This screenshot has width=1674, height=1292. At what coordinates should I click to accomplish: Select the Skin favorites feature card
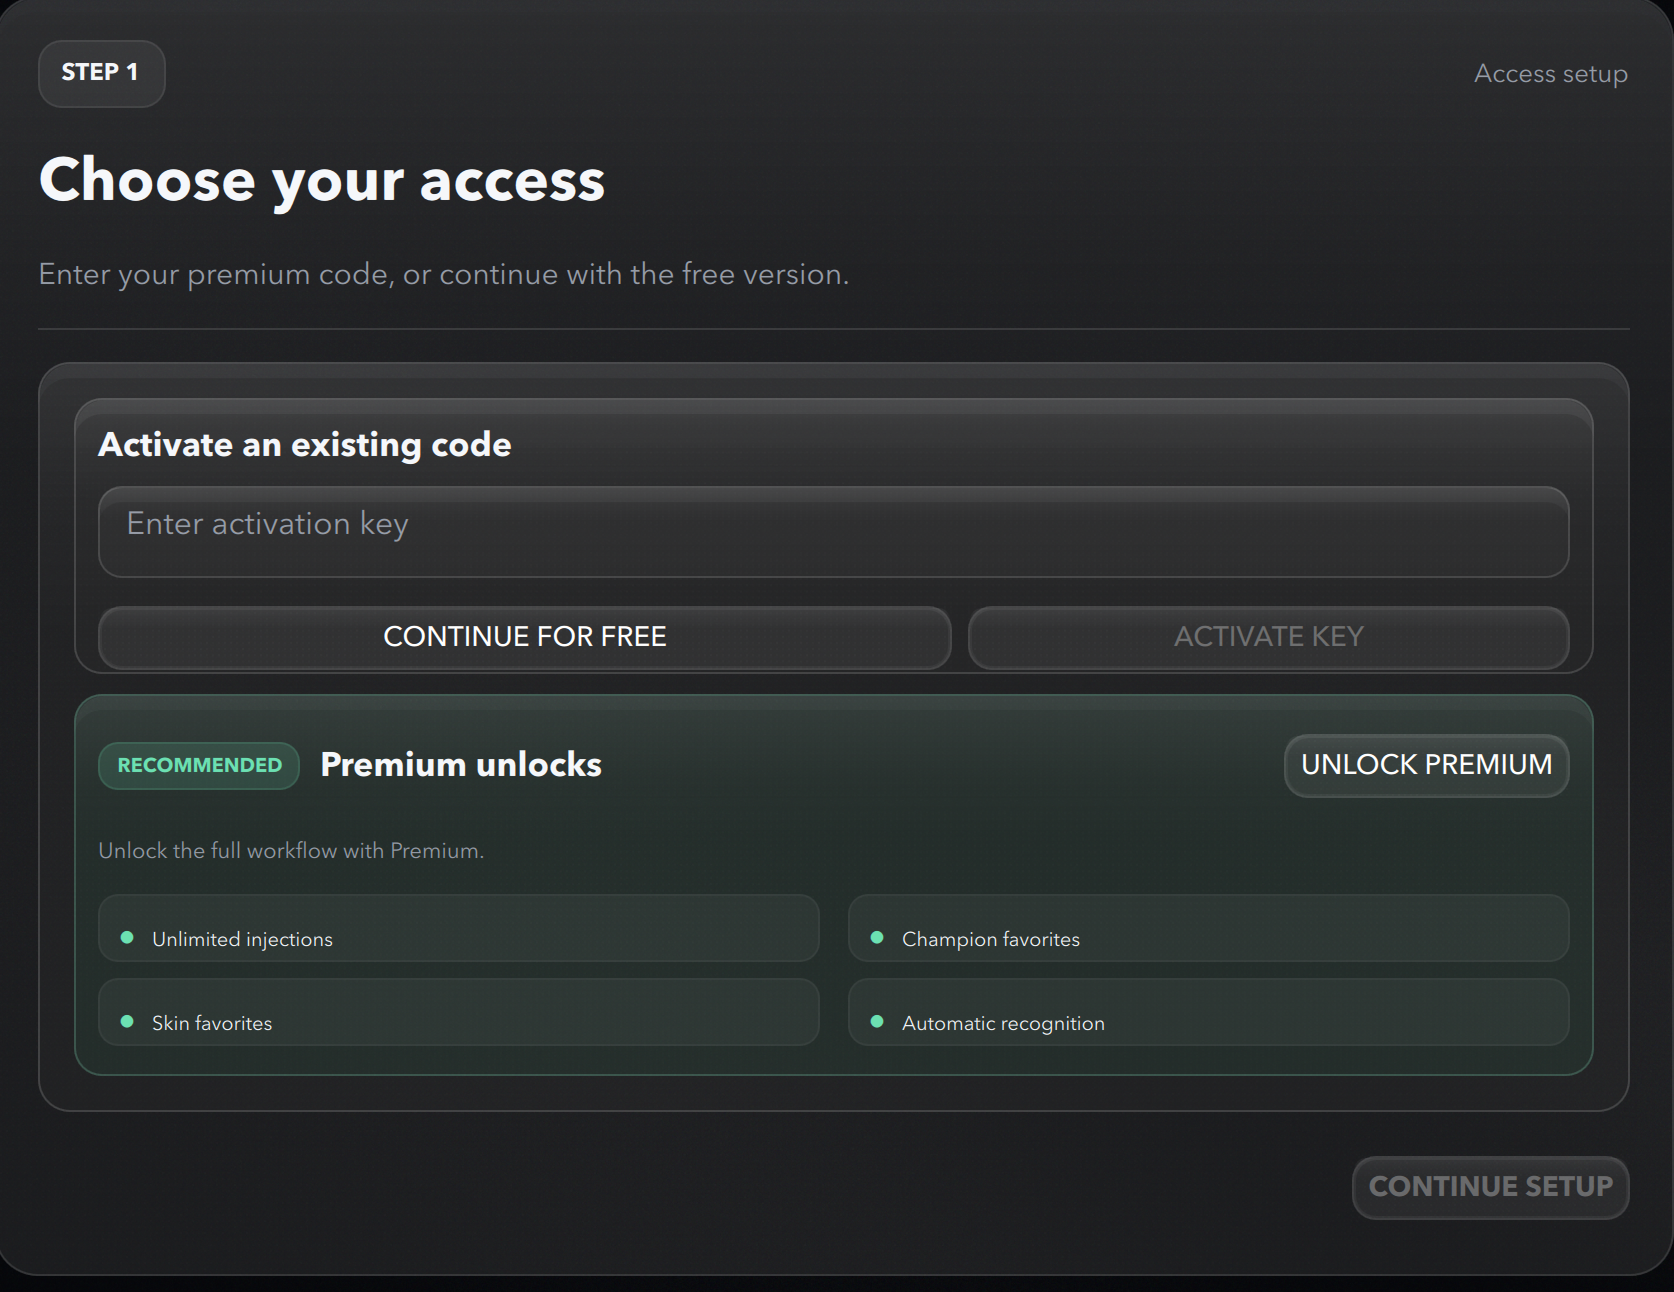(x=458, y=1013)
